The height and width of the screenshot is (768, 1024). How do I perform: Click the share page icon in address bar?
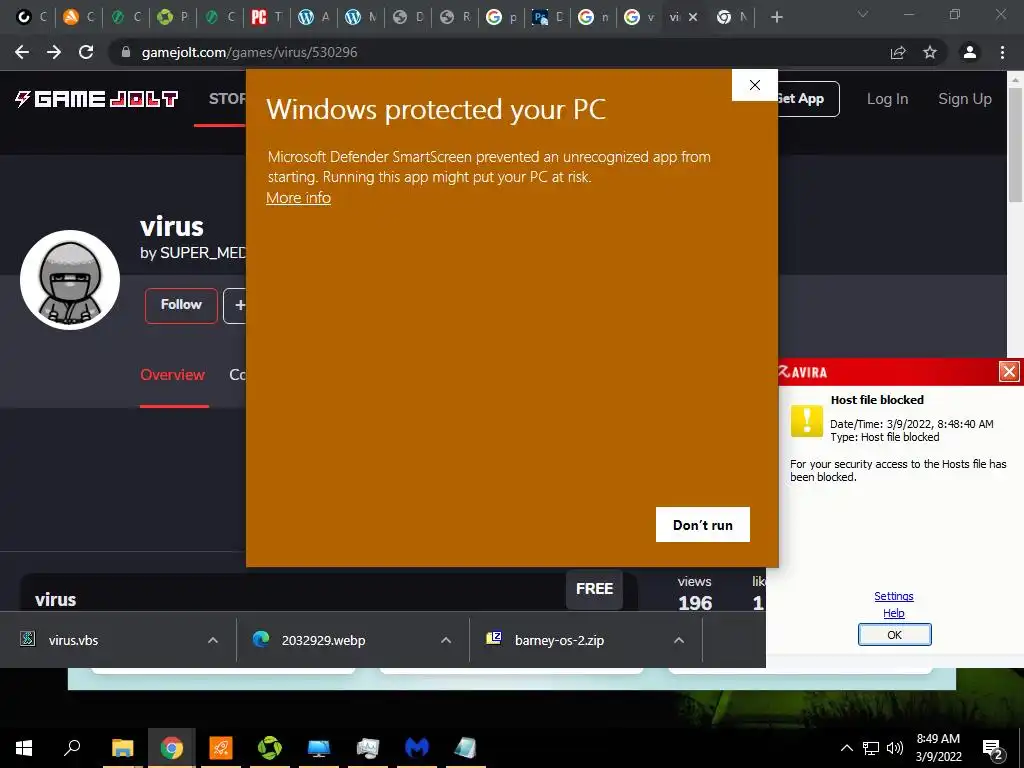pos(898,52)
